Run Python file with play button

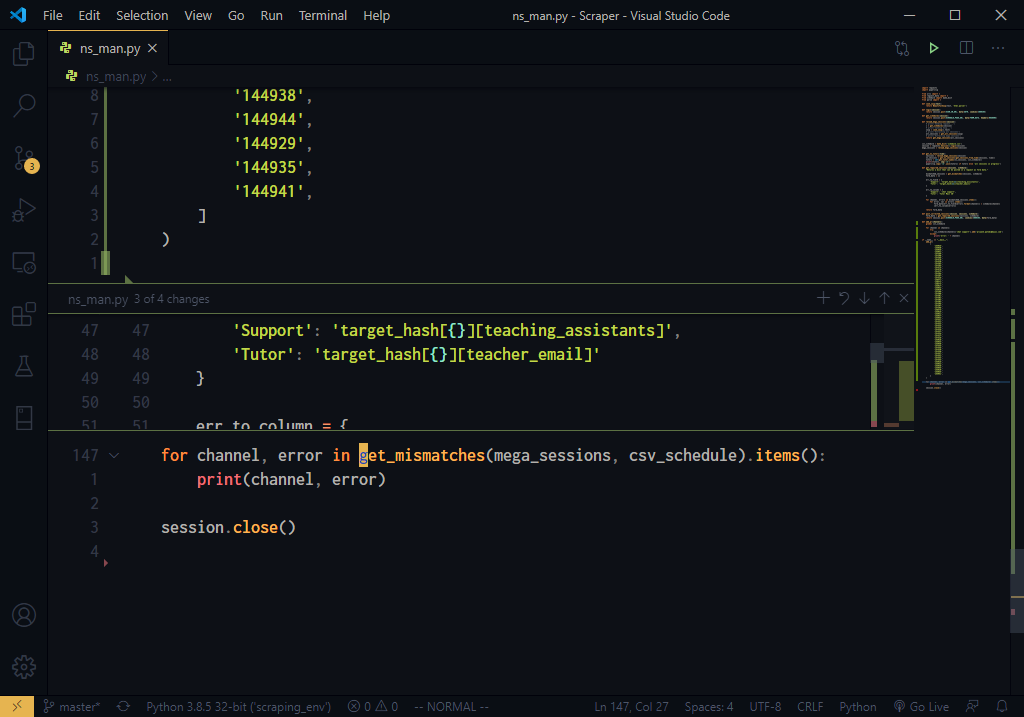[x=934, y=48]
